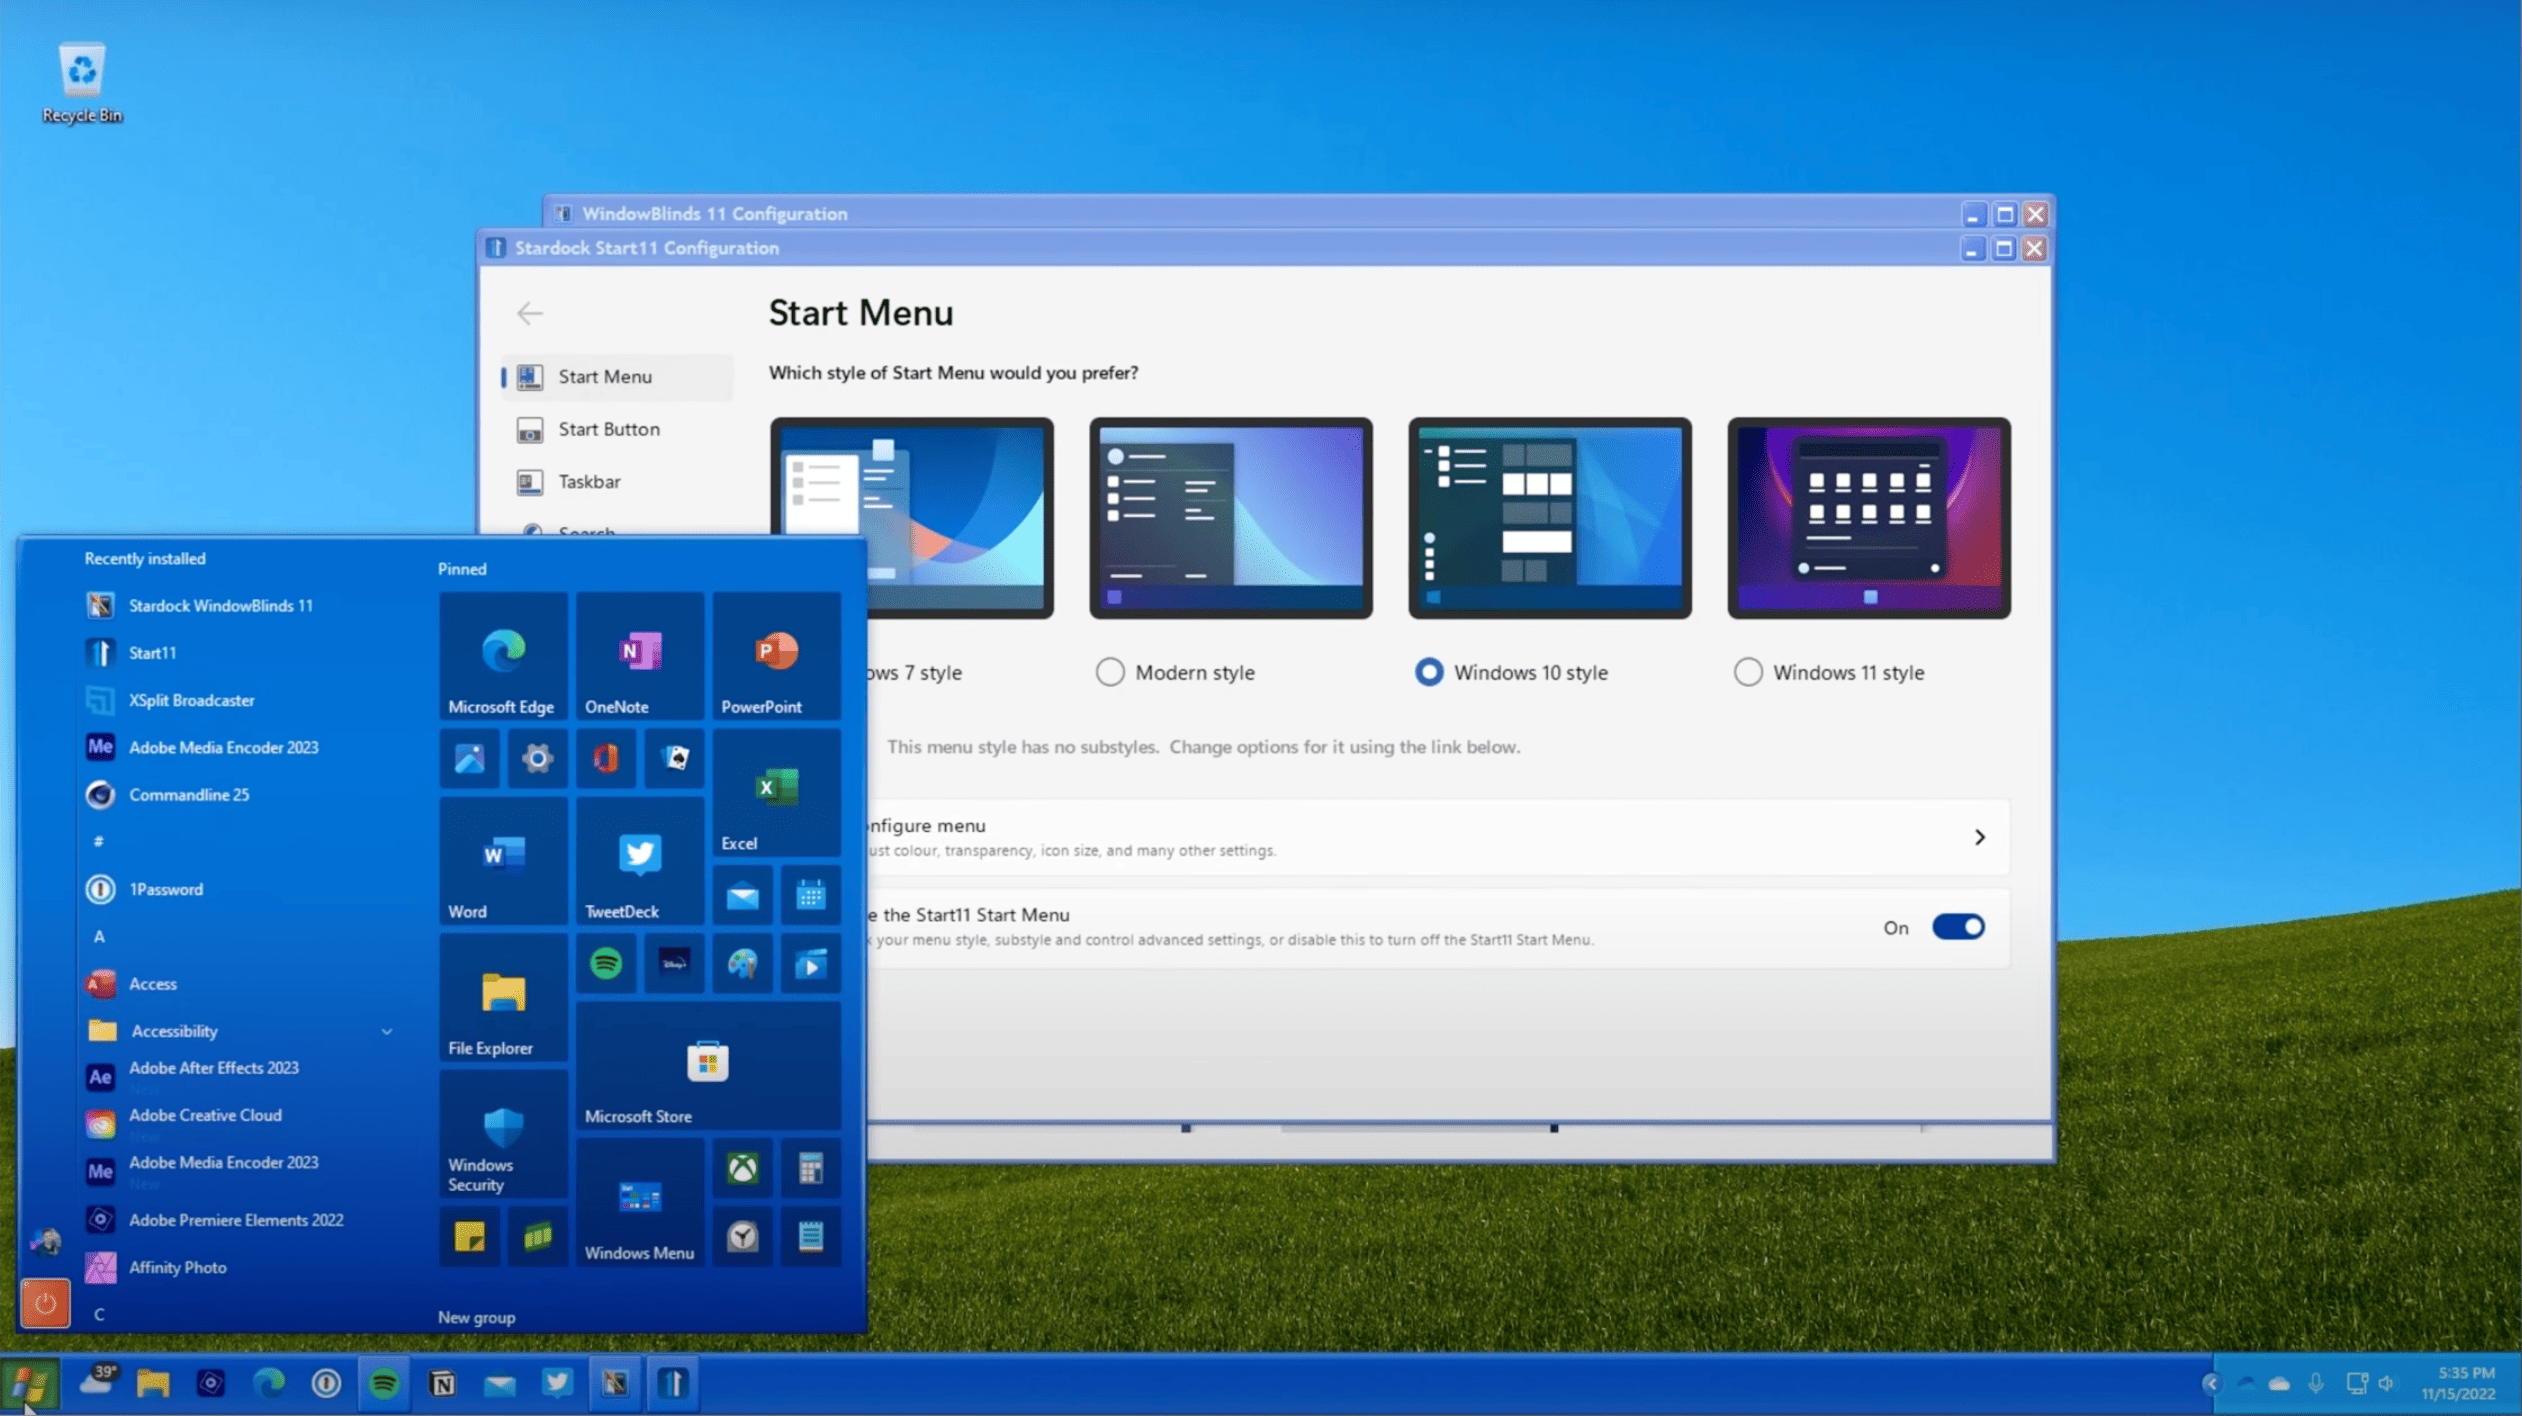Turn off the Start11 Start Menu toggle
Screen dimensions: 2522x1416
click(x=1957, y=926)
